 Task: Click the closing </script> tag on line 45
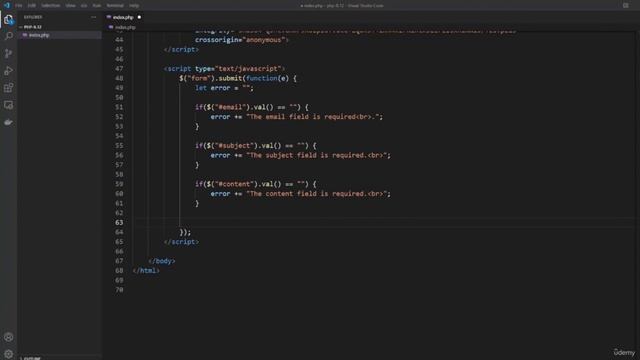[181, 49]
